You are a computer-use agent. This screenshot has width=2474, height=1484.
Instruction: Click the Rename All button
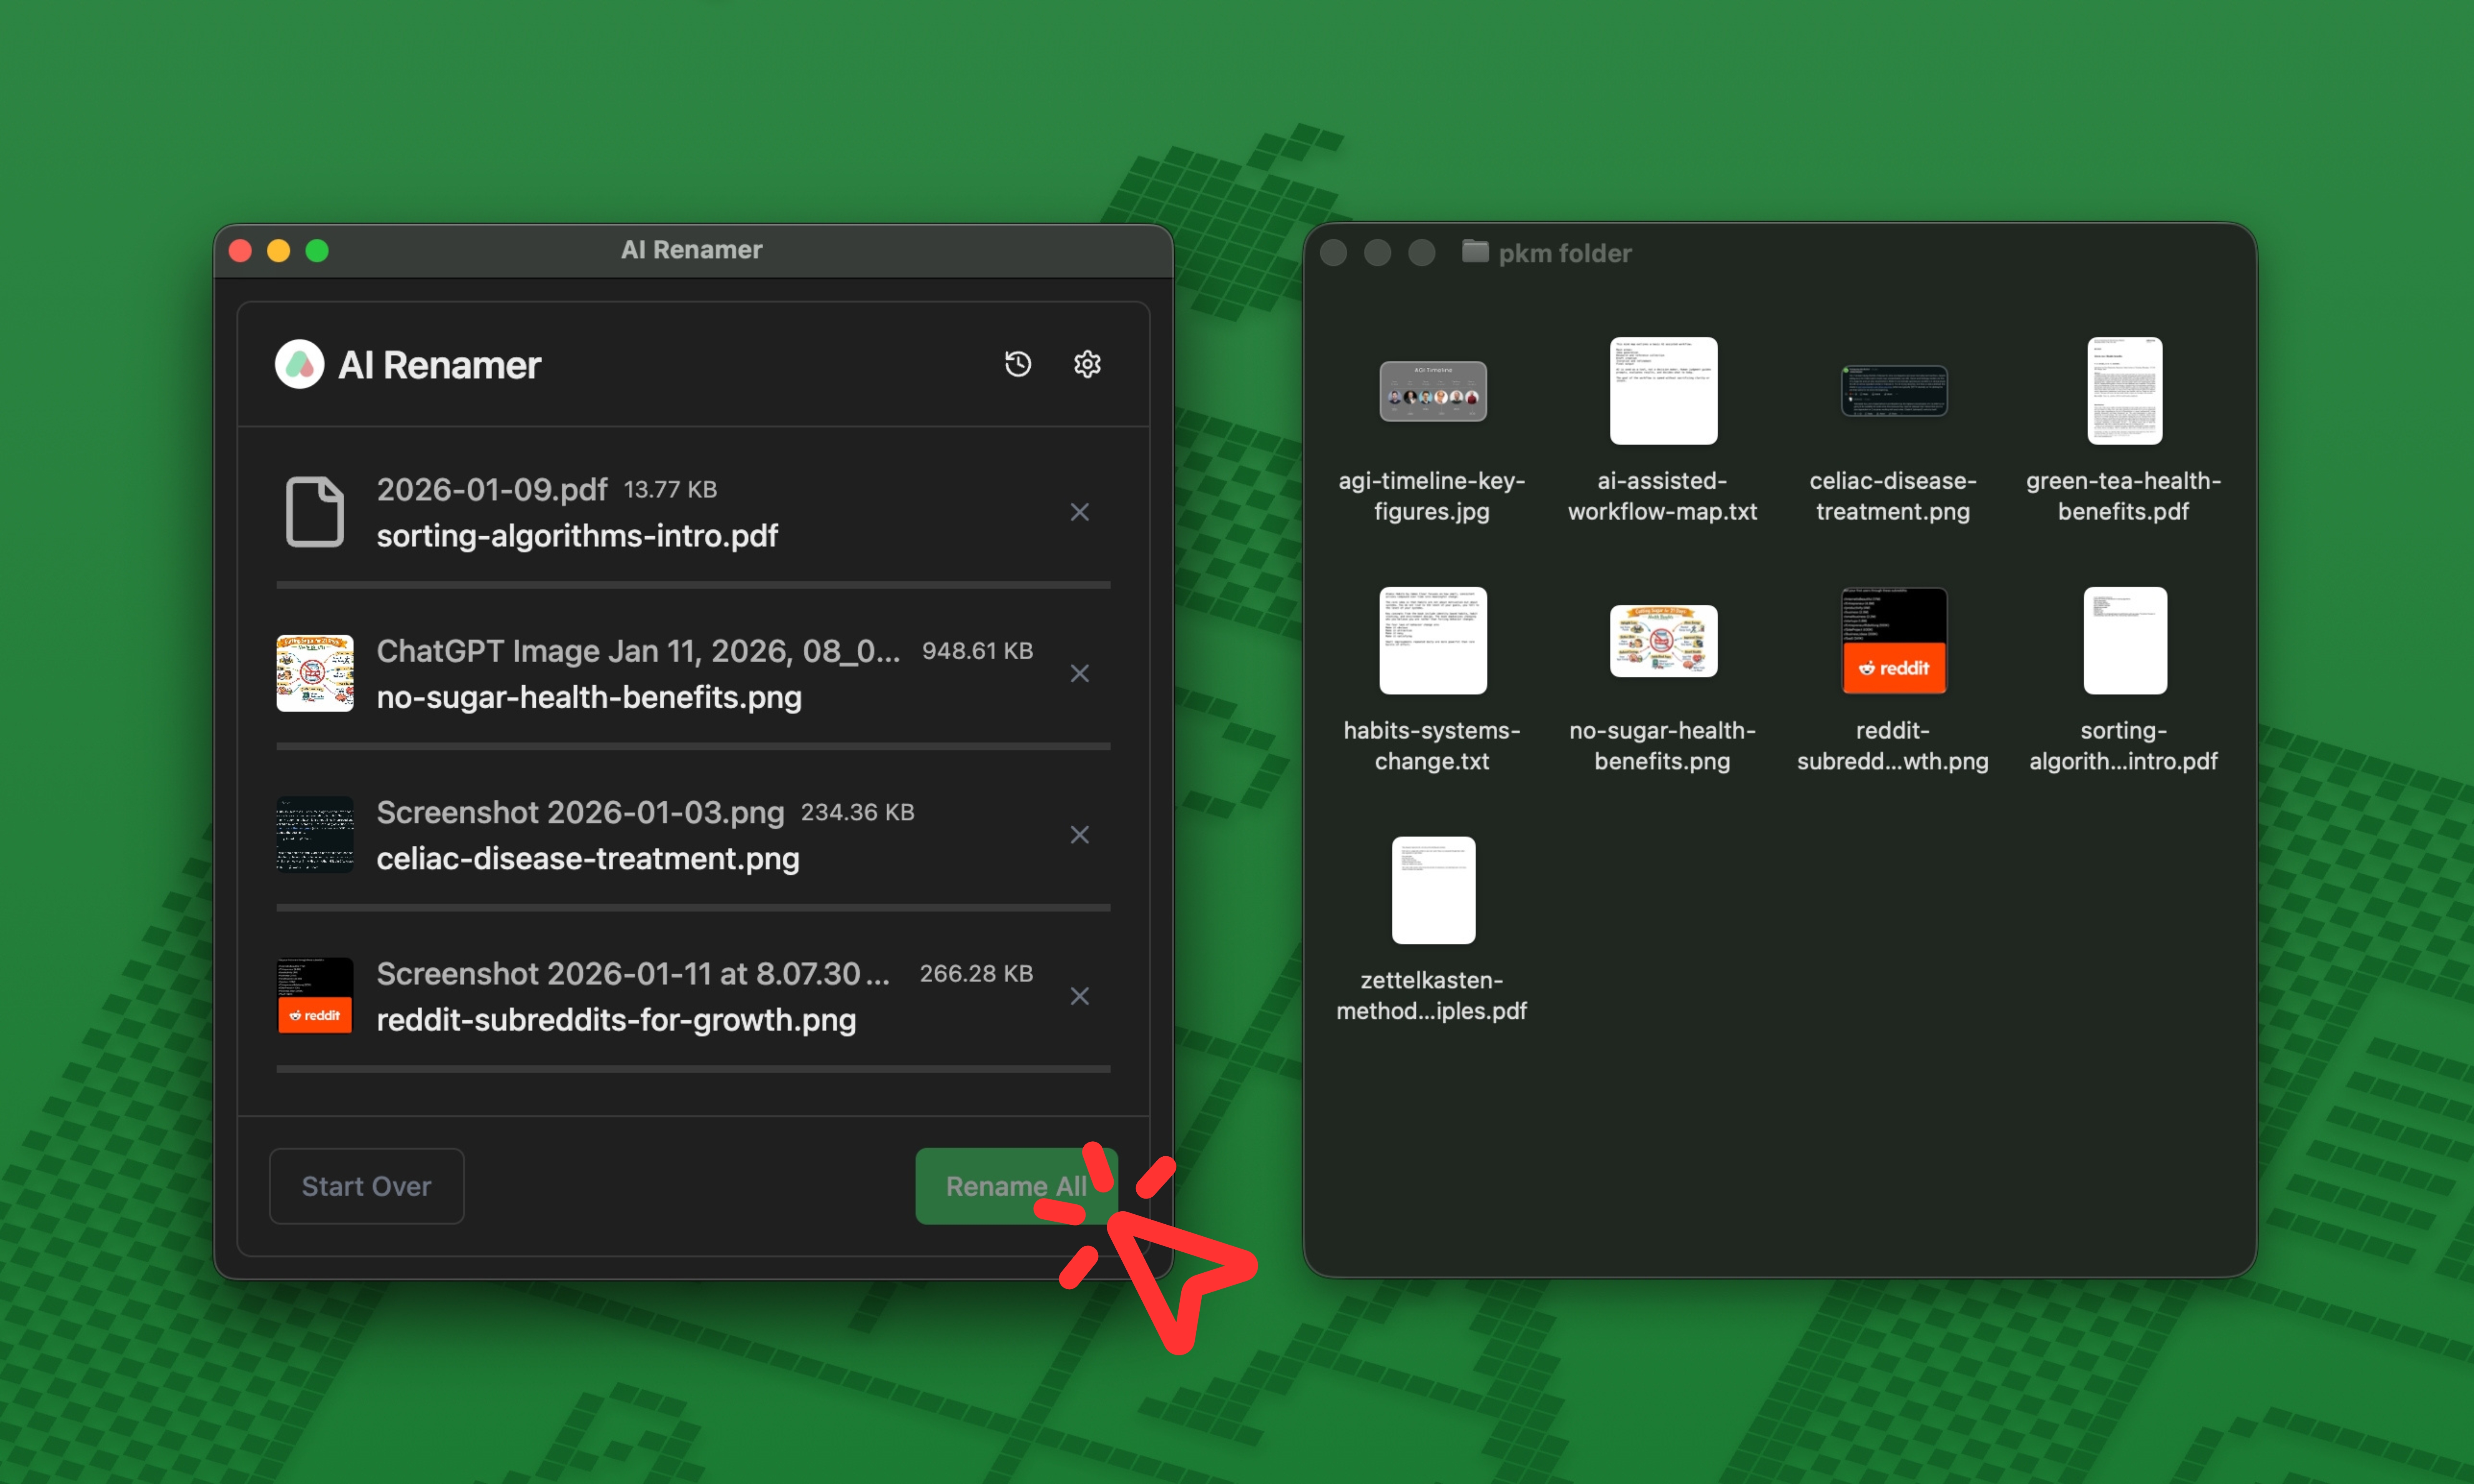tap(1017, 1186)
